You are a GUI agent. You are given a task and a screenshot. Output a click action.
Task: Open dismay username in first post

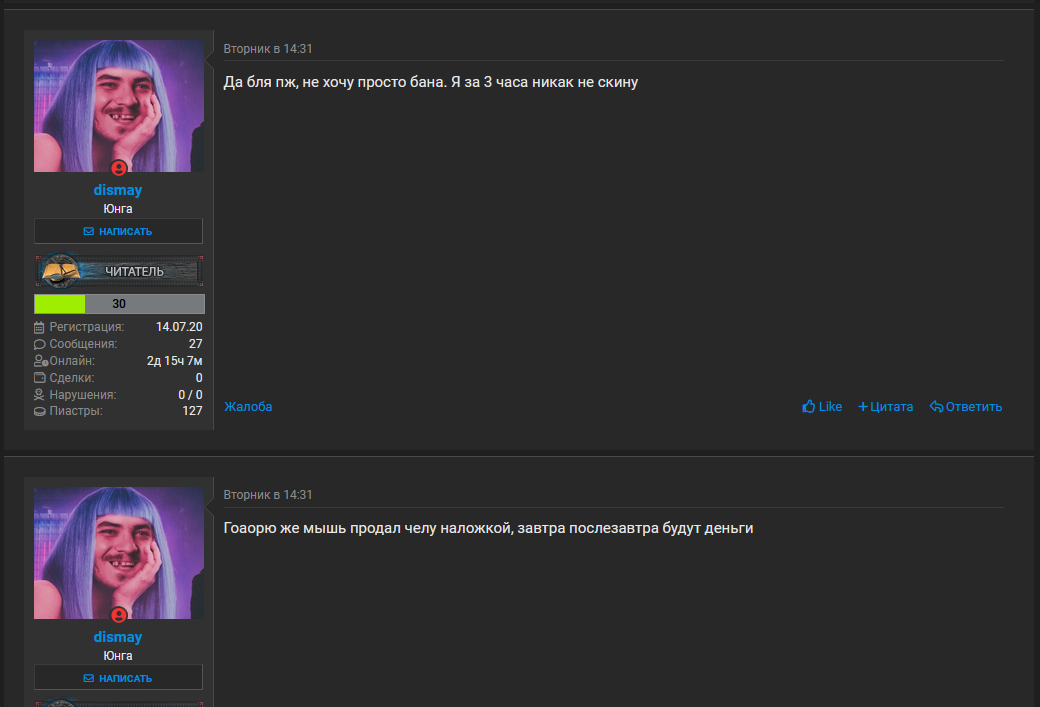point(118,190)
